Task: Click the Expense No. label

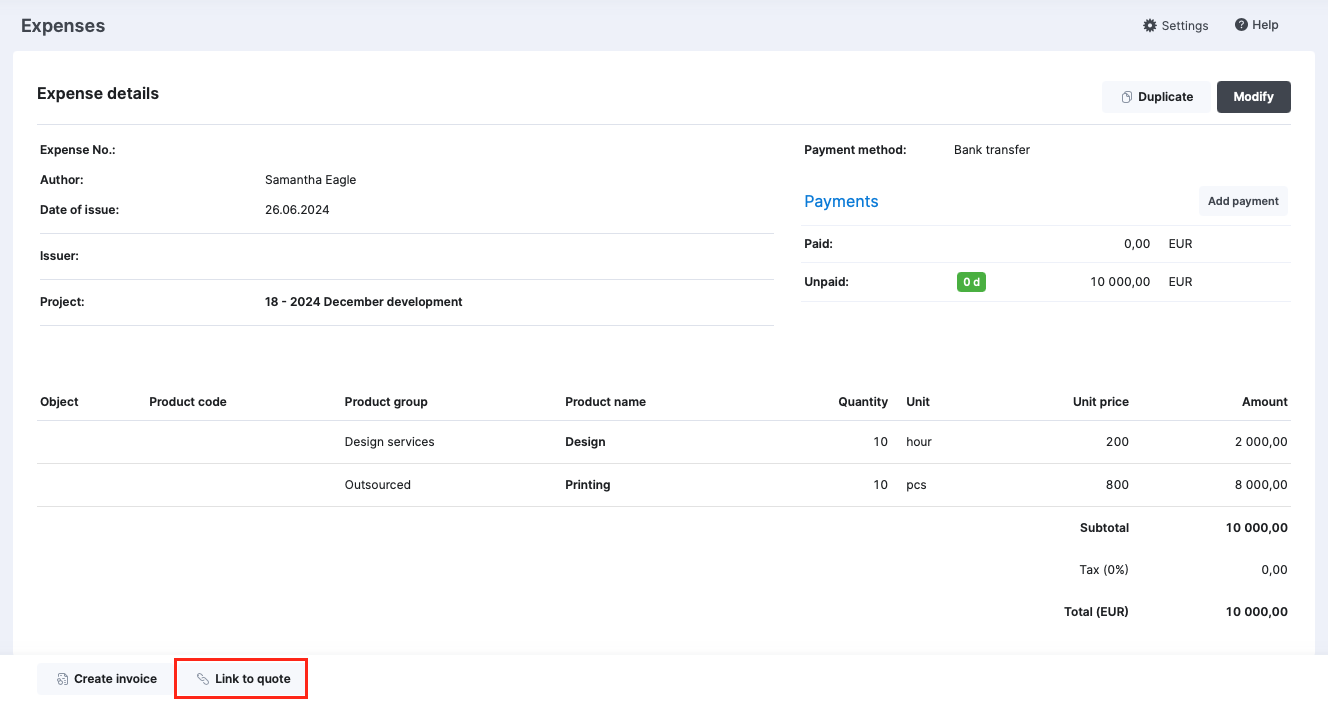Action: [x=78, y=150]
